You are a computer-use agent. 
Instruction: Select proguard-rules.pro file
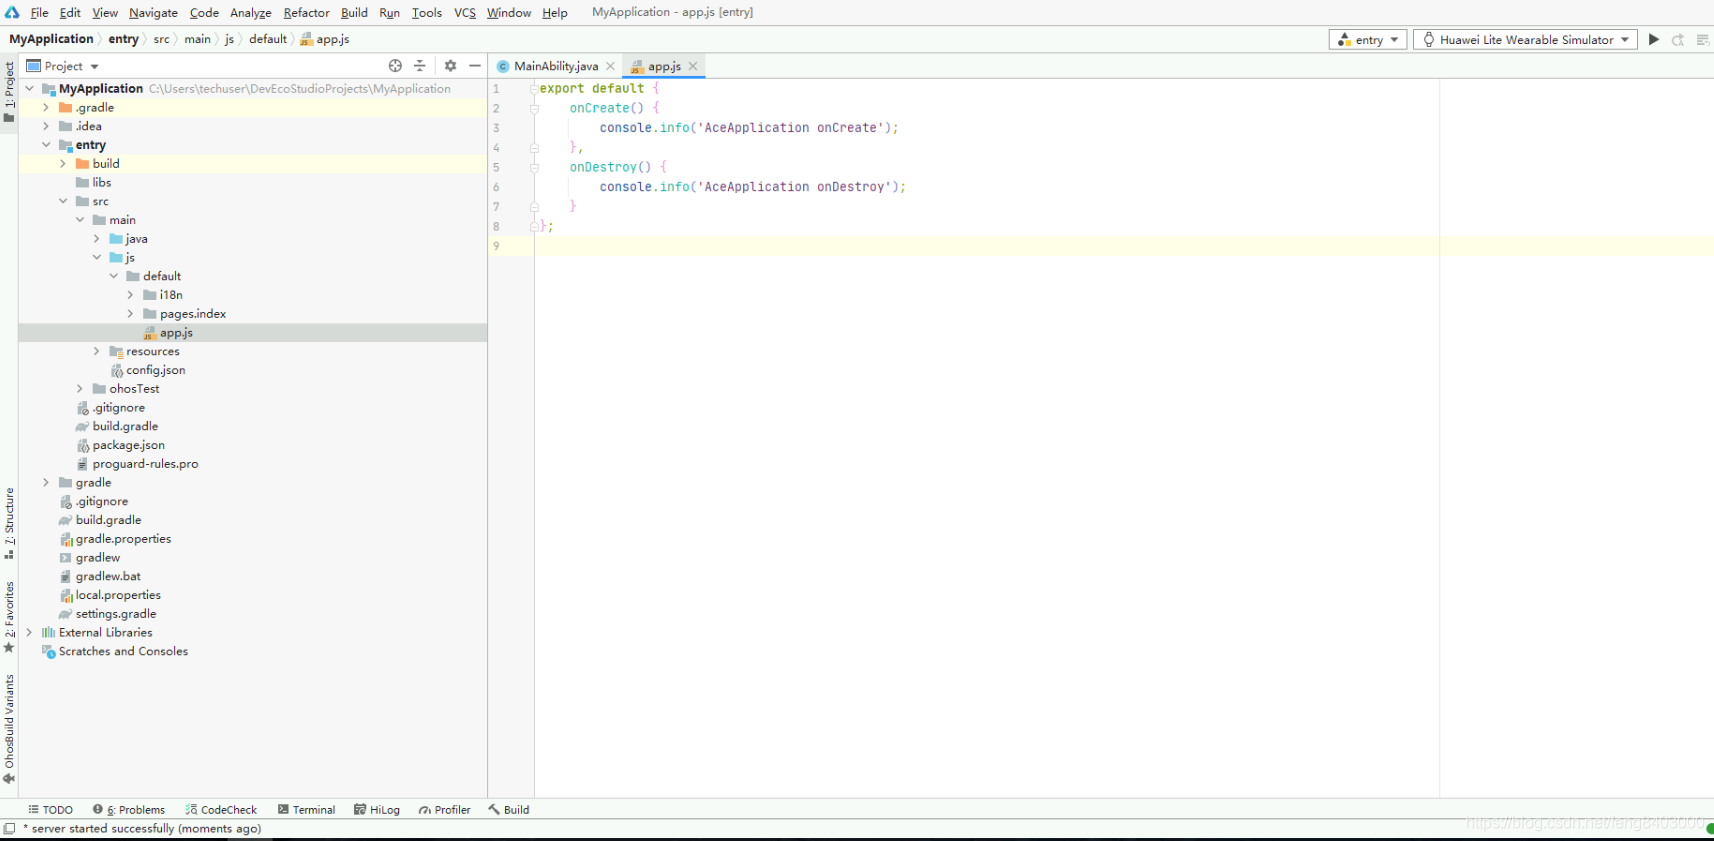145,464
